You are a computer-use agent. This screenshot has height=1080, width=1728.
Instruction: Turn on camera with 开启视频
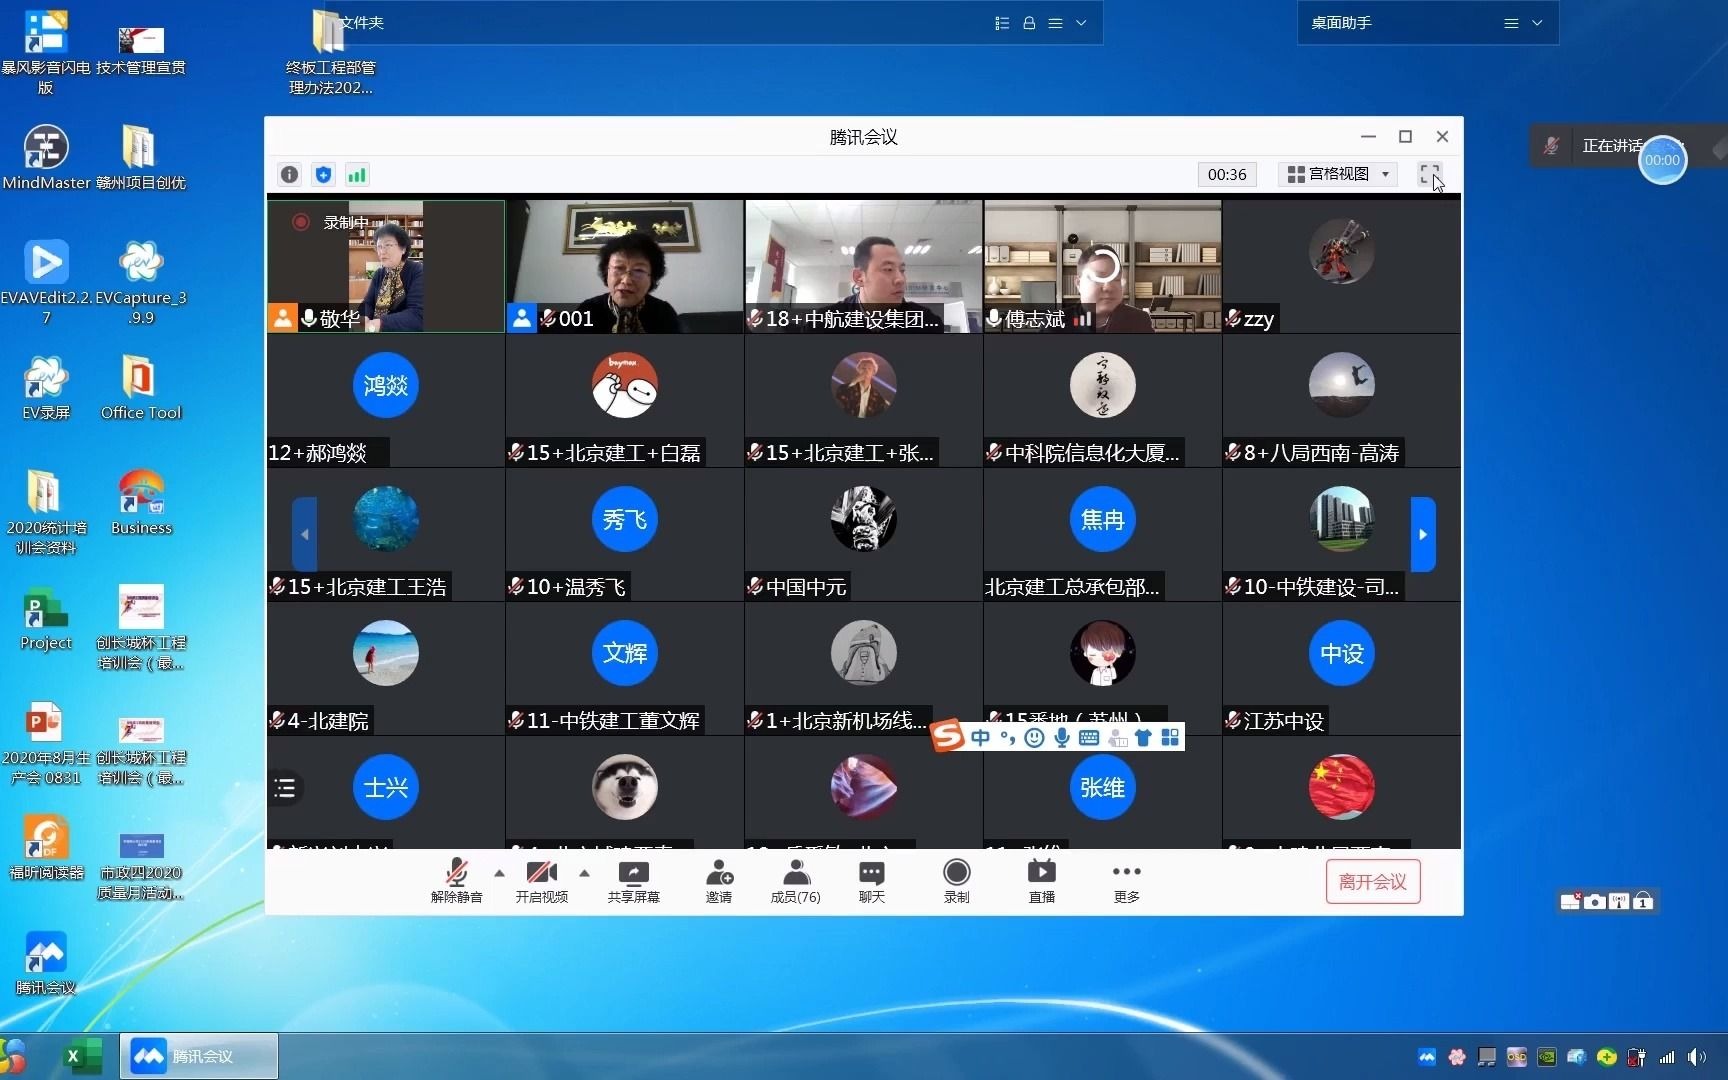tap(542, 881)
